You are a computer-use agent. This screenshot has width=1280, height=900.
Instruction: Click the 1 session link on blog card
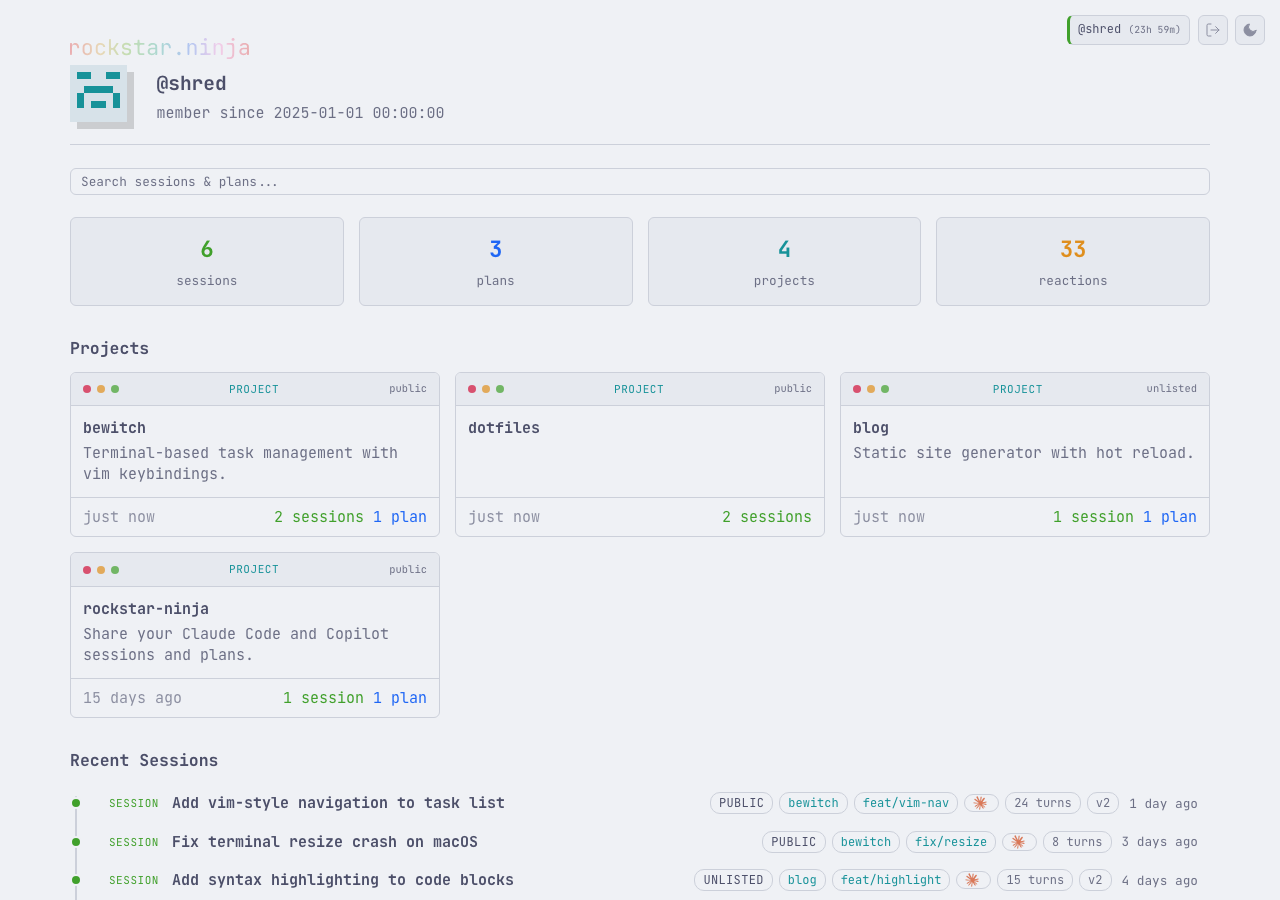pos(1093,516)
